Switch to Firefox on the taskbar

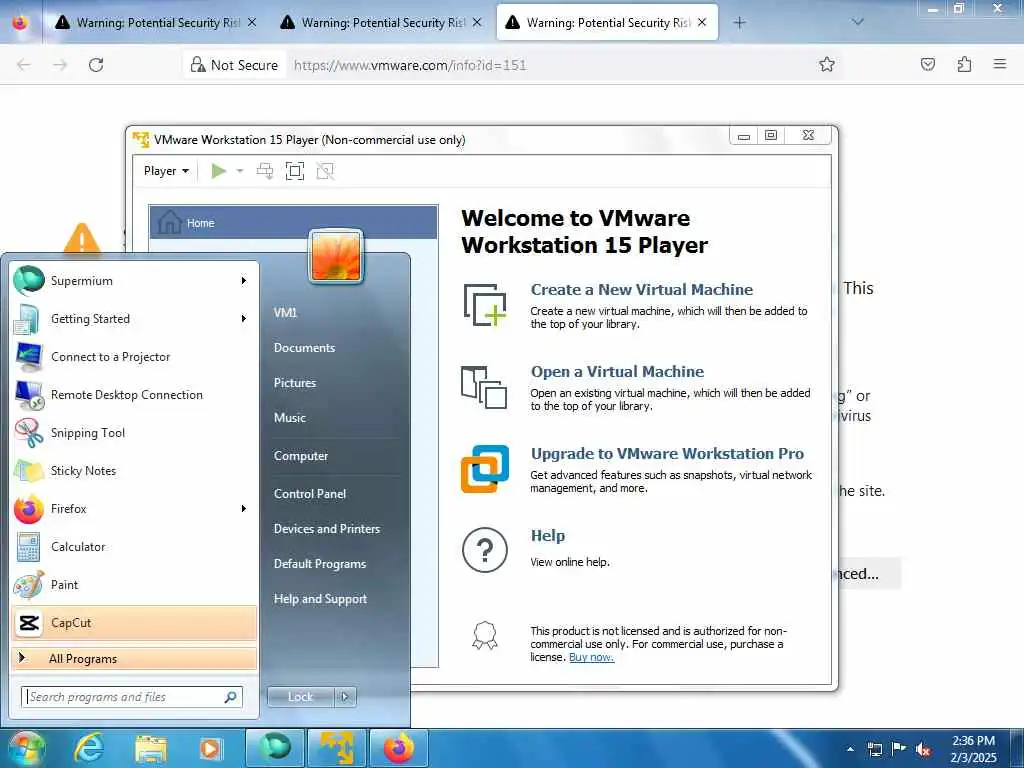tap(399, 748)
